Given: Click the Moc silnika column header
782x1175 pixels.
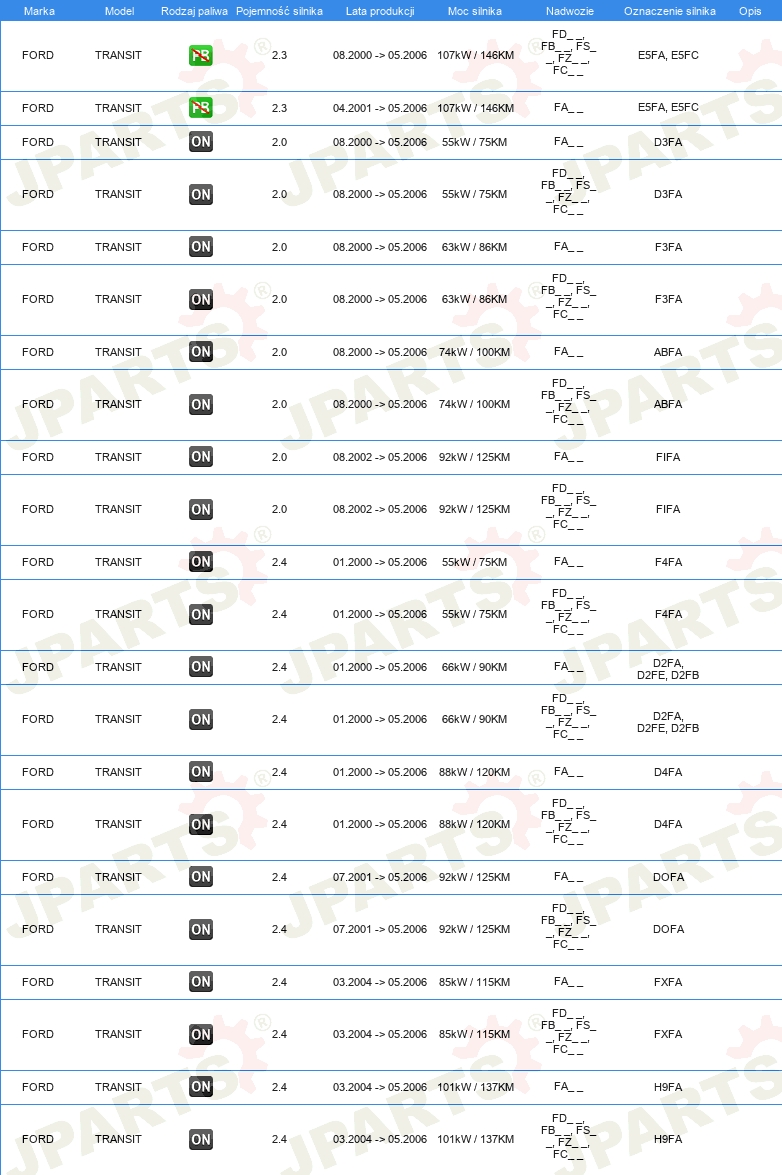Looking at the screenshot, I should 474,11.
